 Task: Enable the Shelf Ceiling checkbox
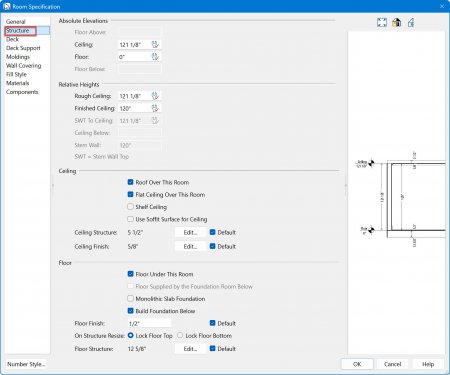[131, 207]
